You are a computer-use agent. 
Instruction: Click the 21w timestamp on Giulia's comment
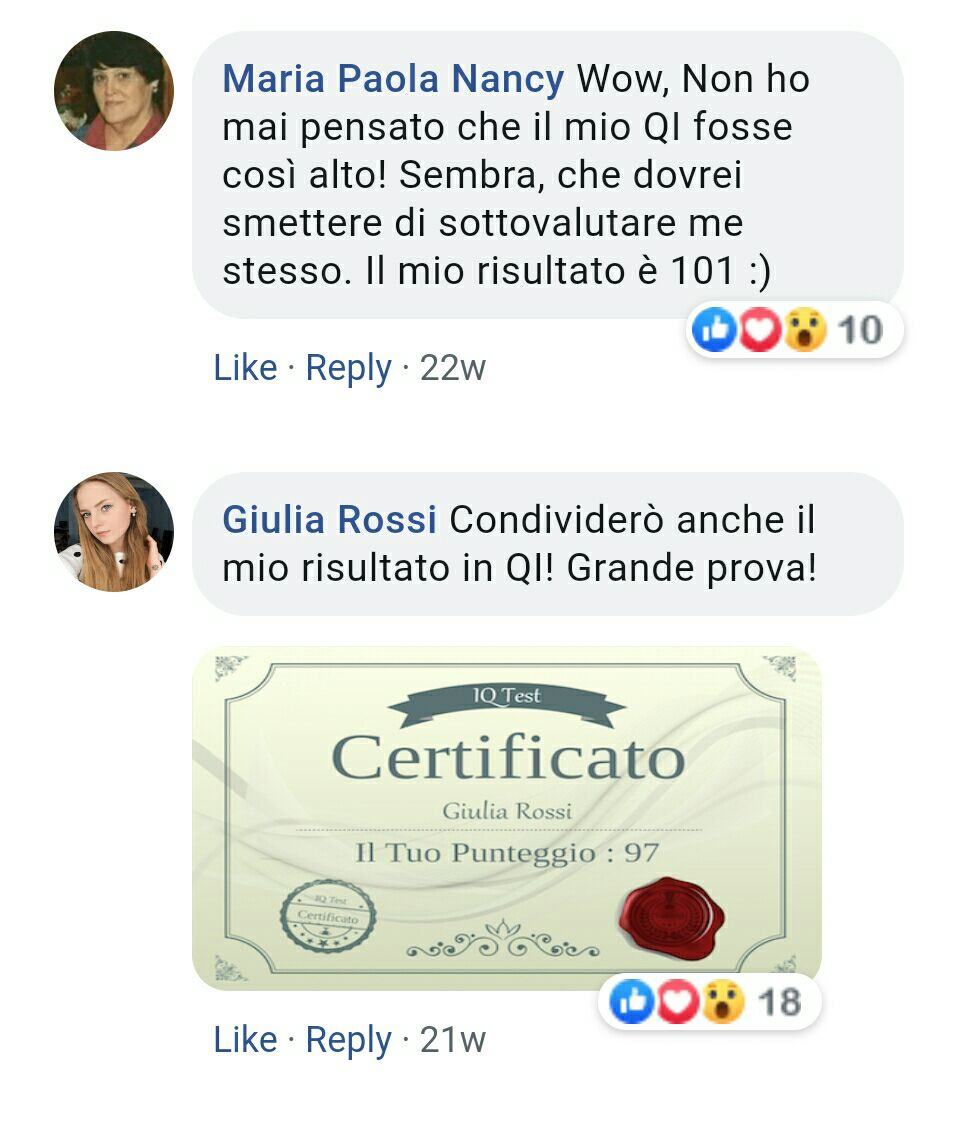[x=453, y=1039]
